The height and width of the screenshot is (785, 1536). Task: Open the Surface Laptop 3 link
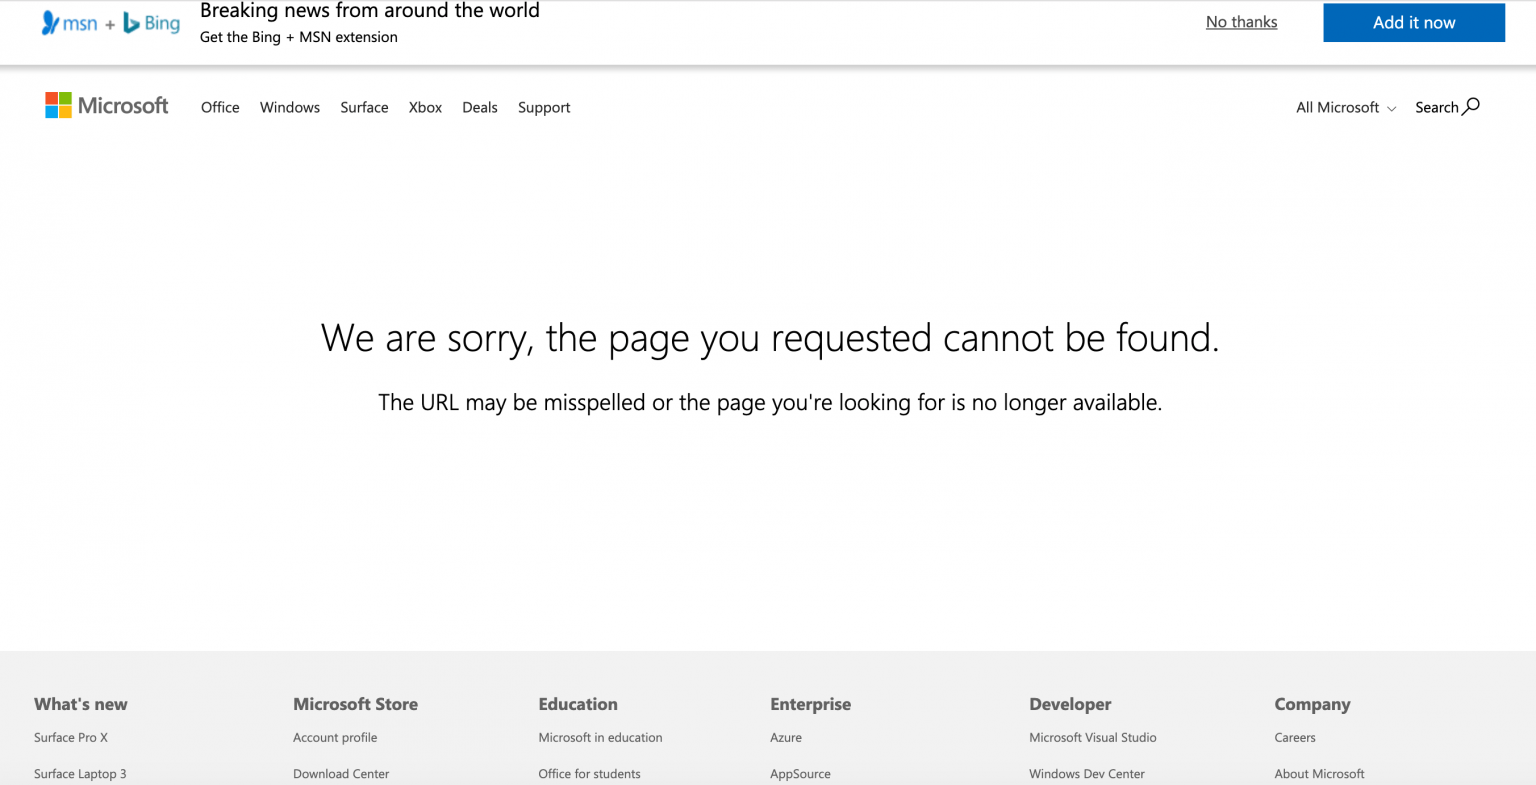80,773
